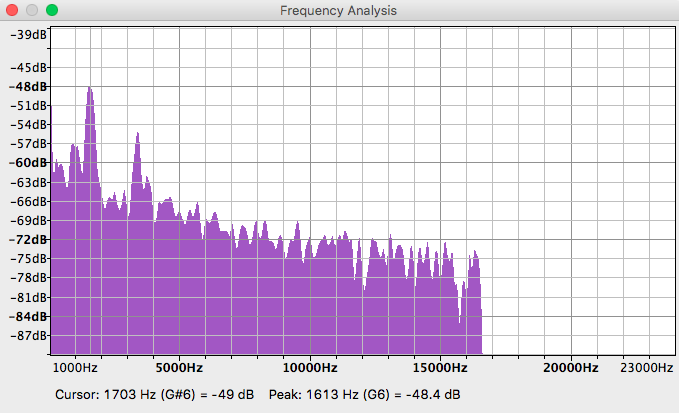Click the -87dB axis label
Viewport: 679px width, 413px height.
click(28, 336)
